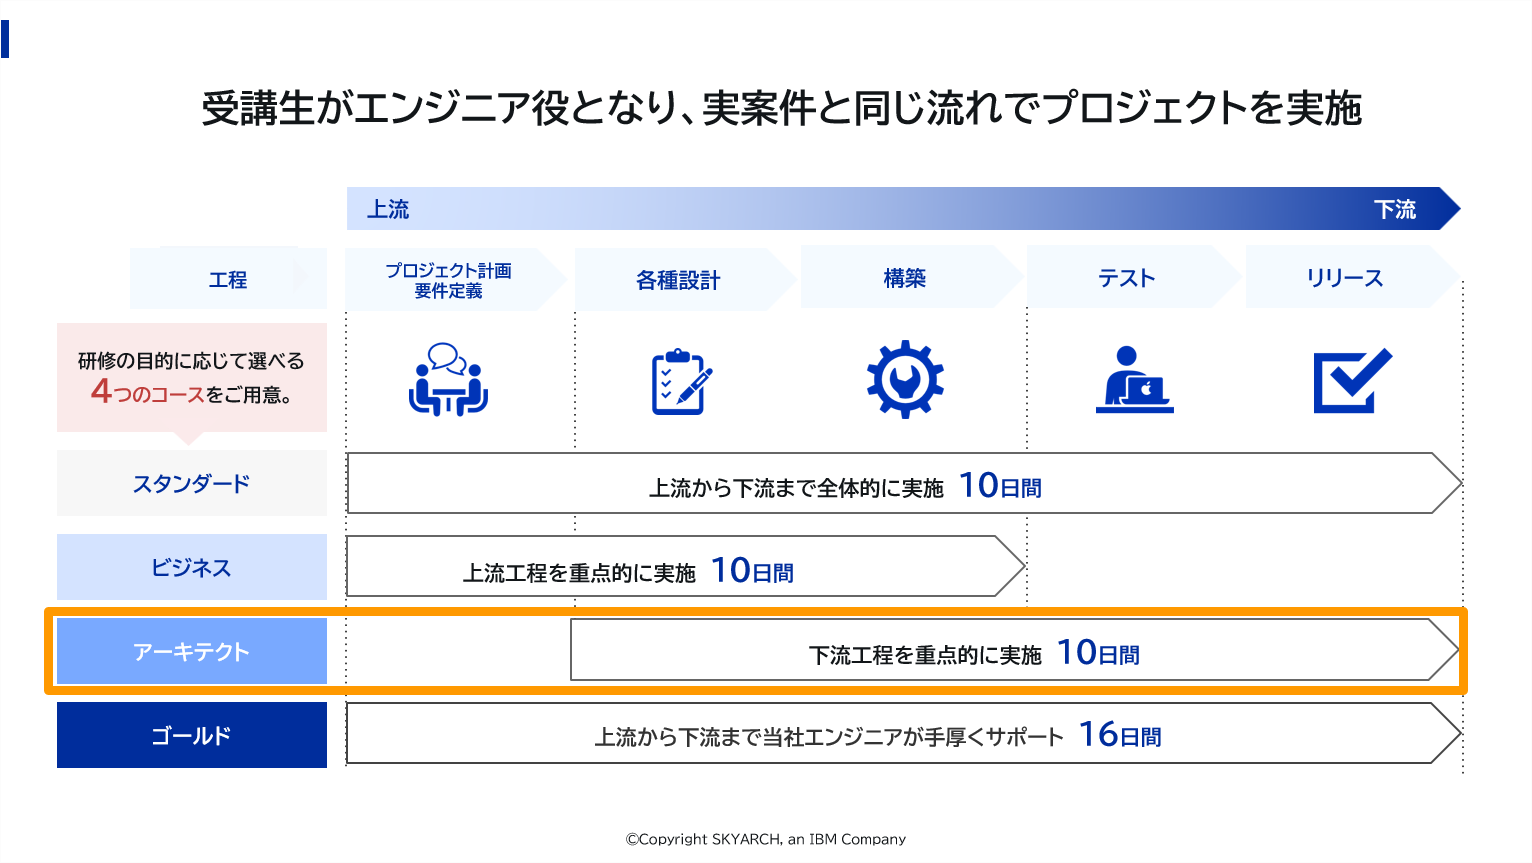
Task: Select the ゴールド course label
Action: (x=192, y=736)
